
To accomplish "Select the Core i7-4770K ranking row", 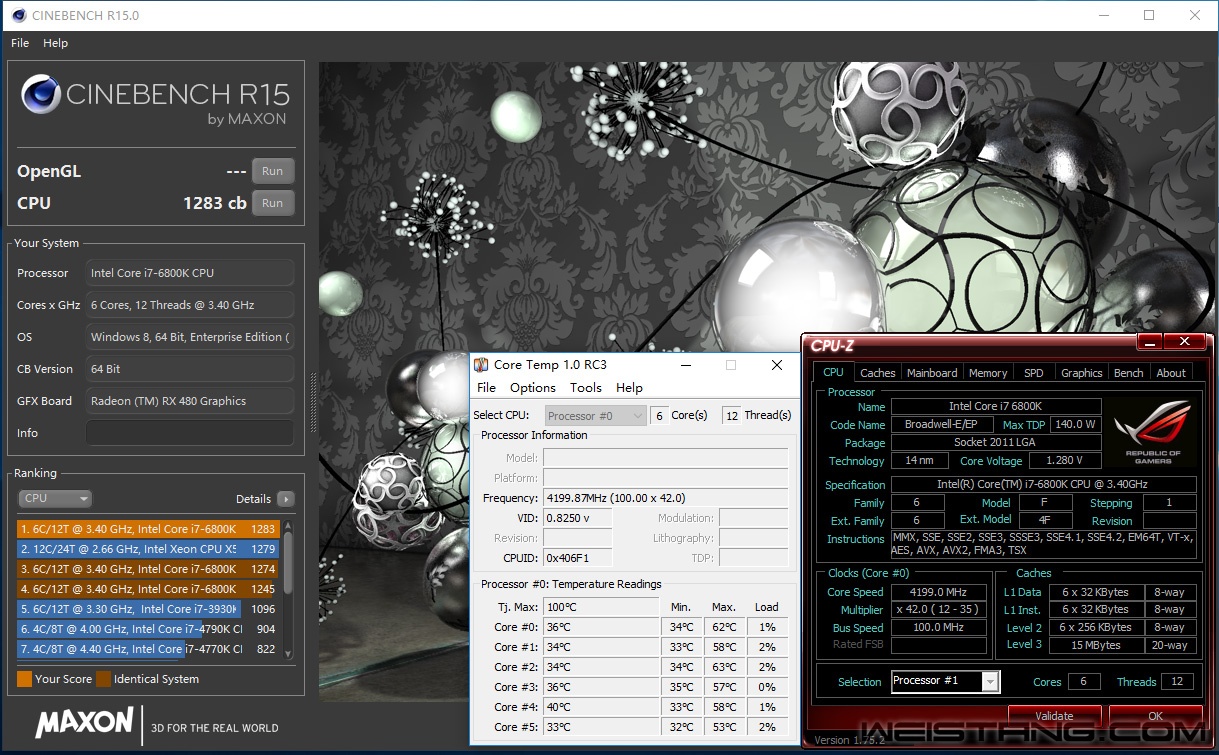I will (x=149, y=649).
